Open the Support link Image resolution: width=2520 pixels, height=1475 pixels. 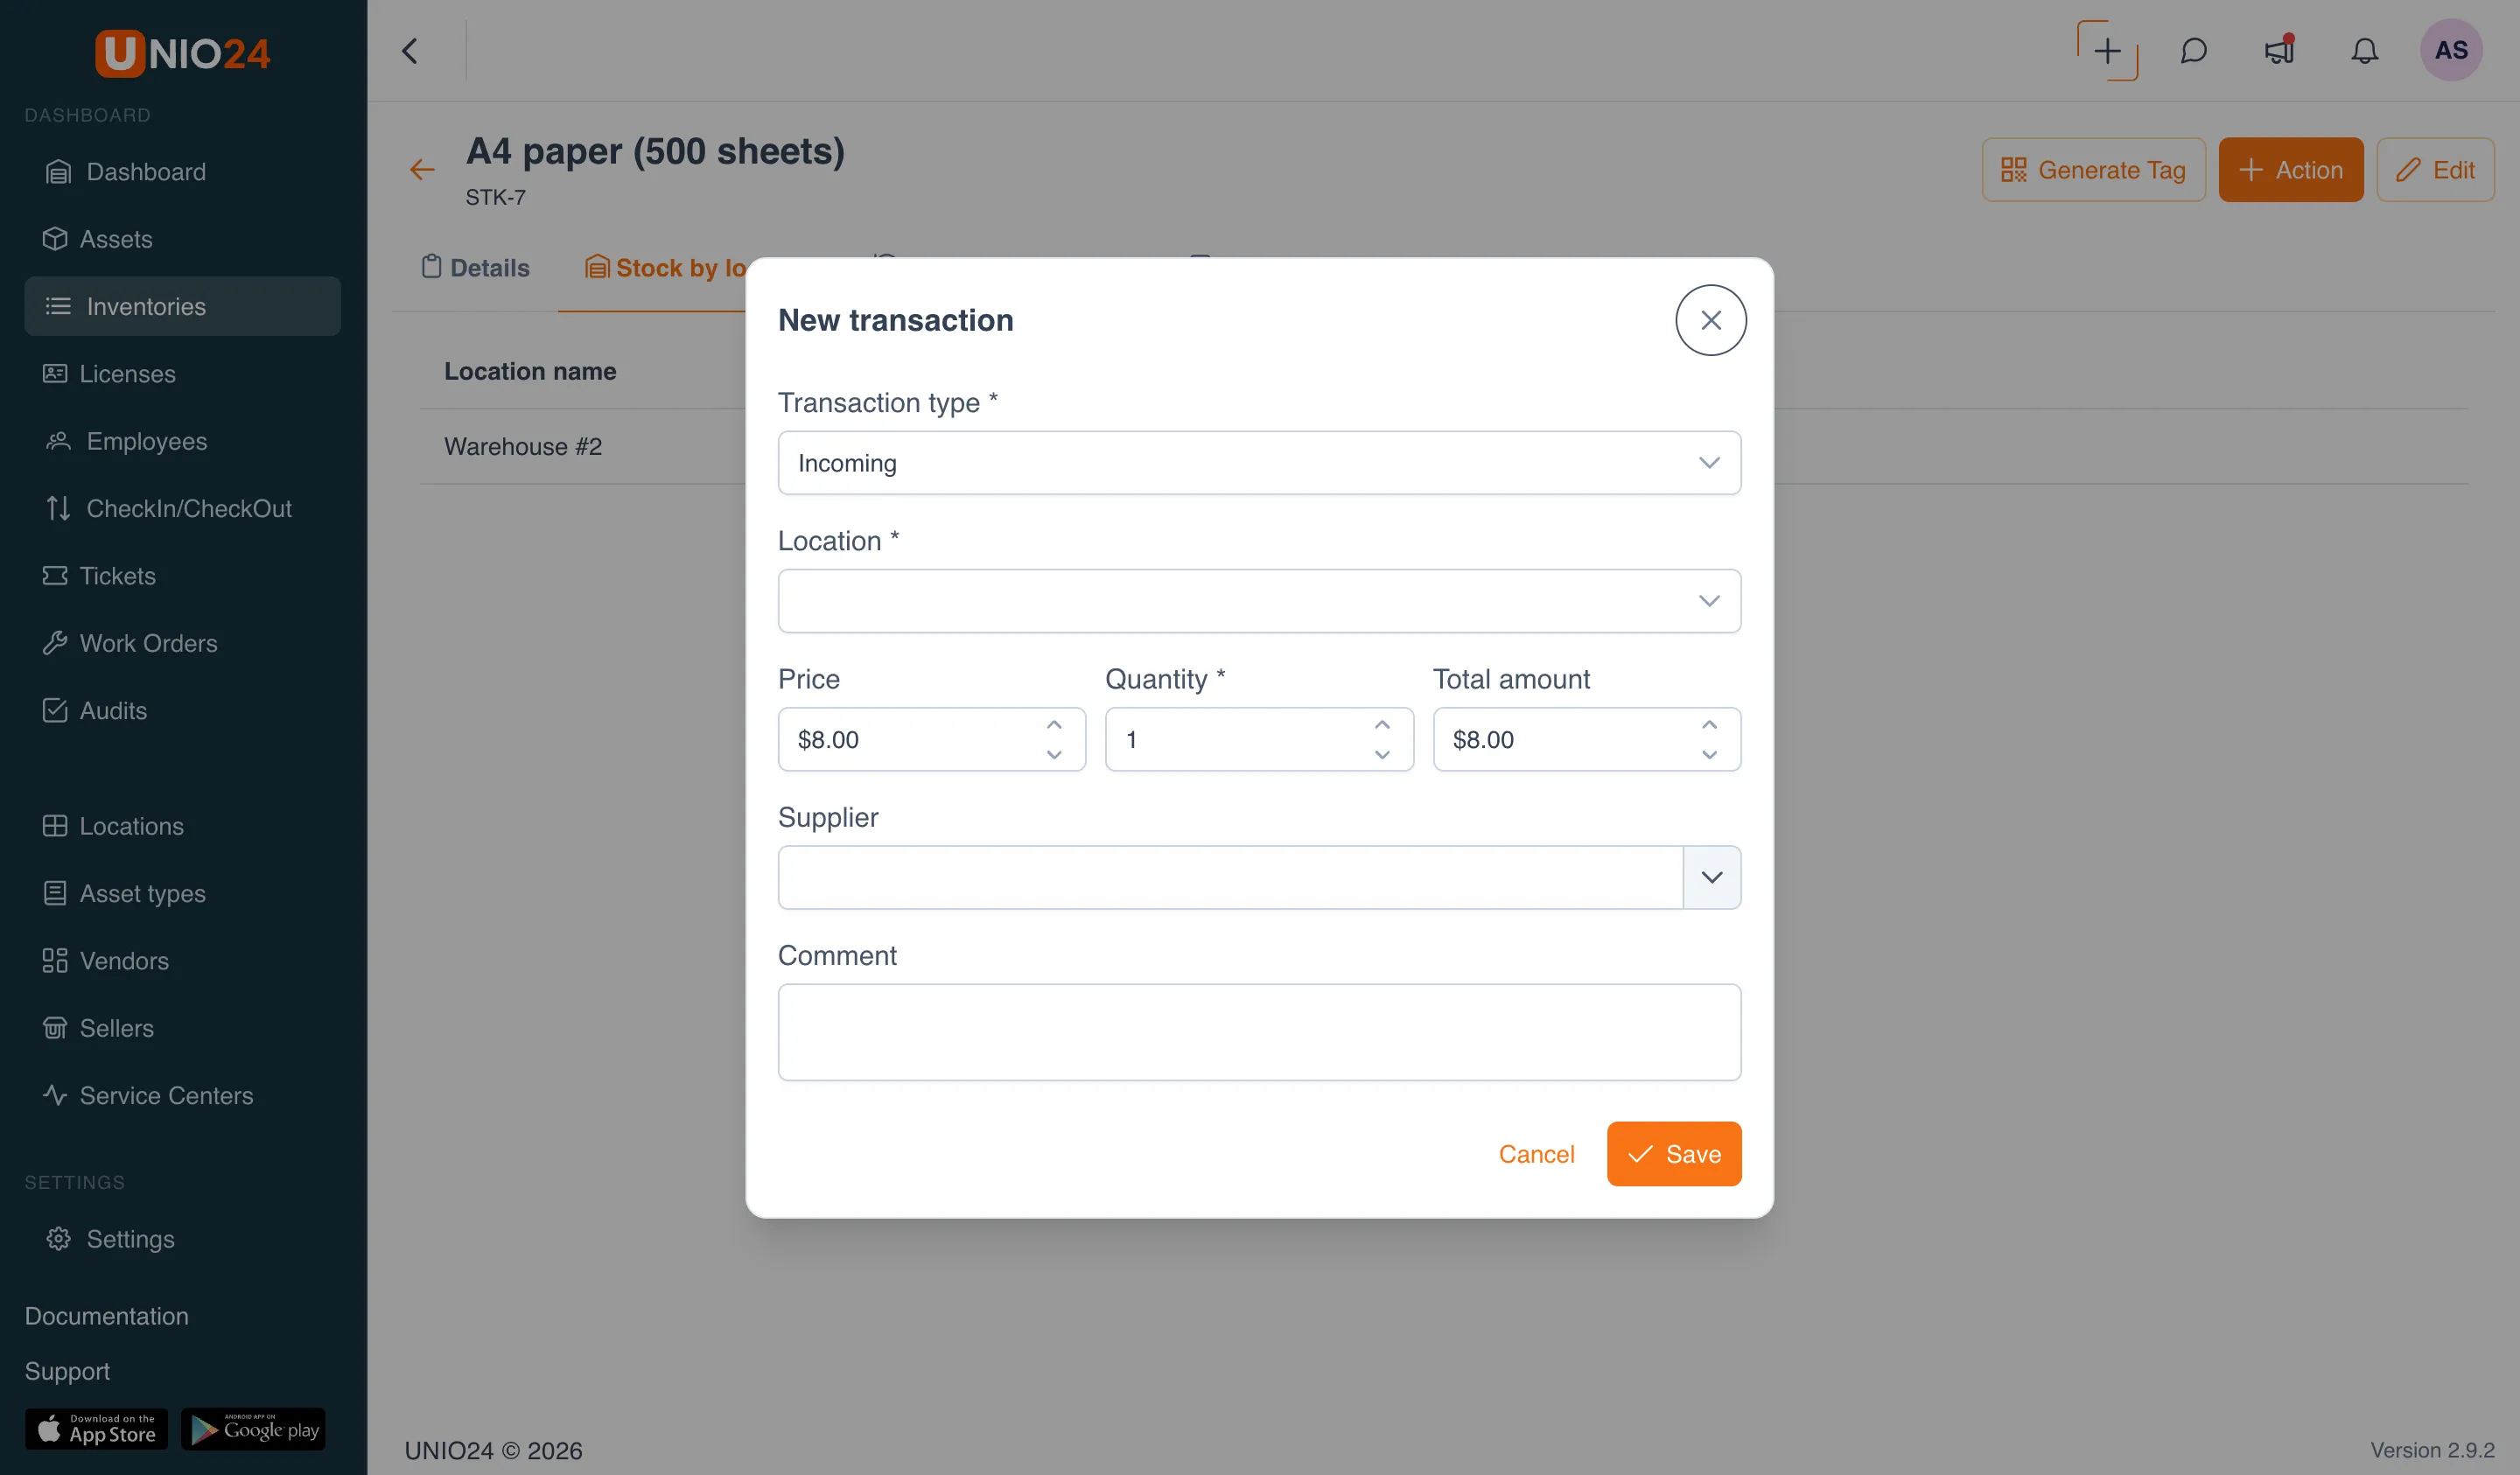pos(67,1371)
